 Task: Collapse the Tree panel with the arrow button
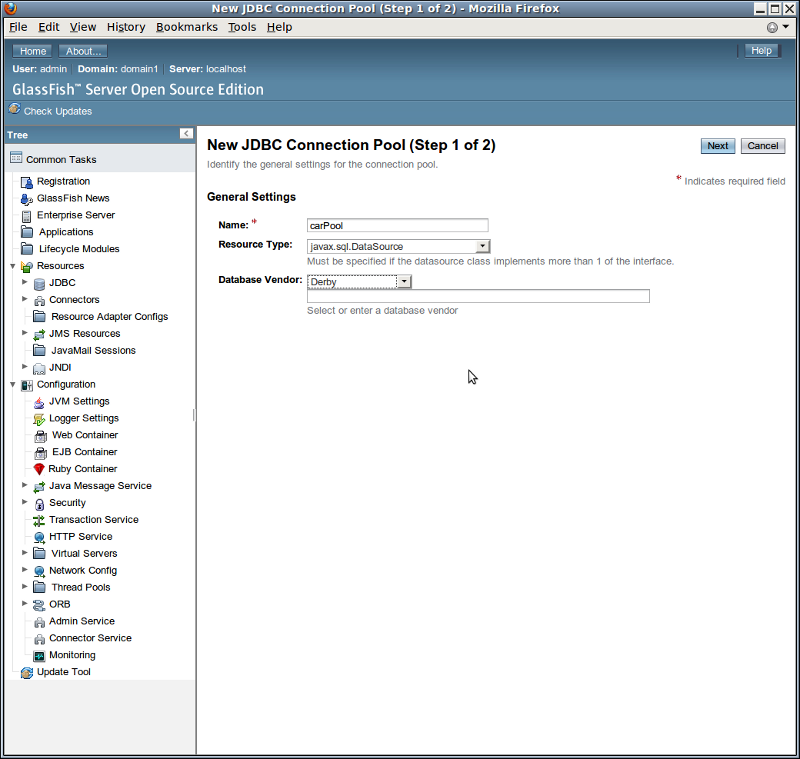pos(186,133)
